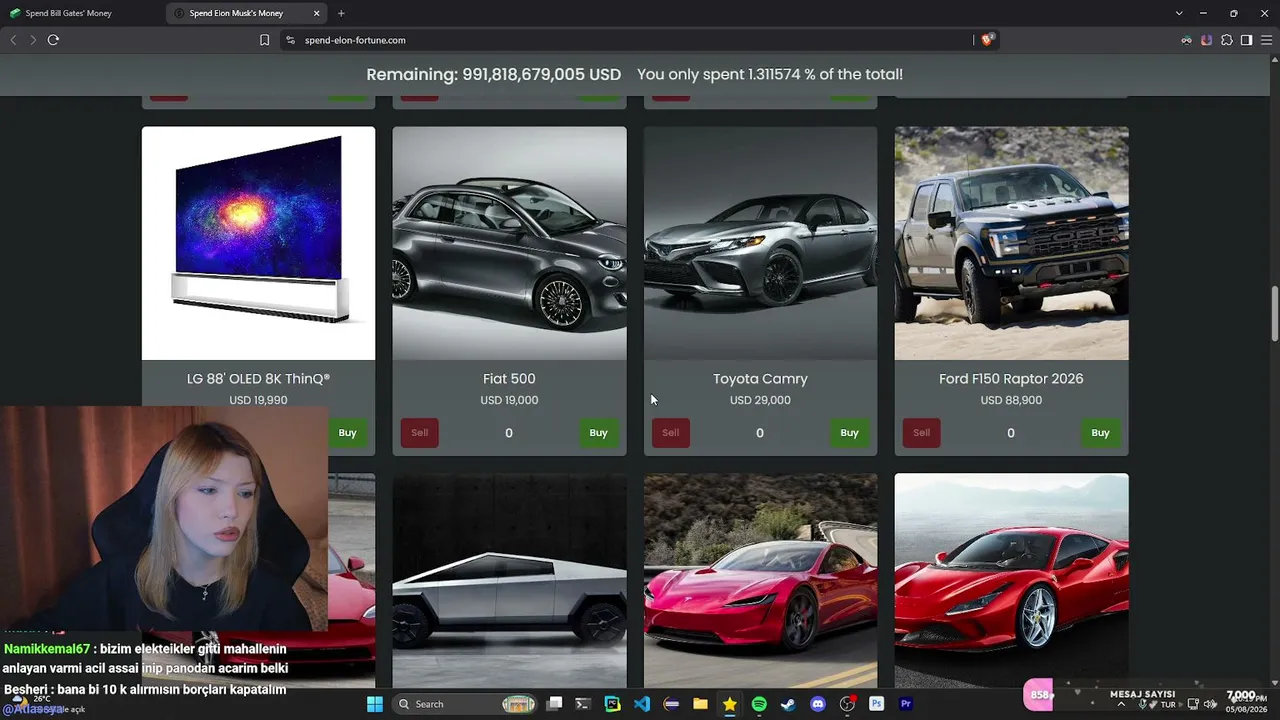Open the yellow star taskbar app
Viewport: 1280px width, 720px height.
[730, 704]
